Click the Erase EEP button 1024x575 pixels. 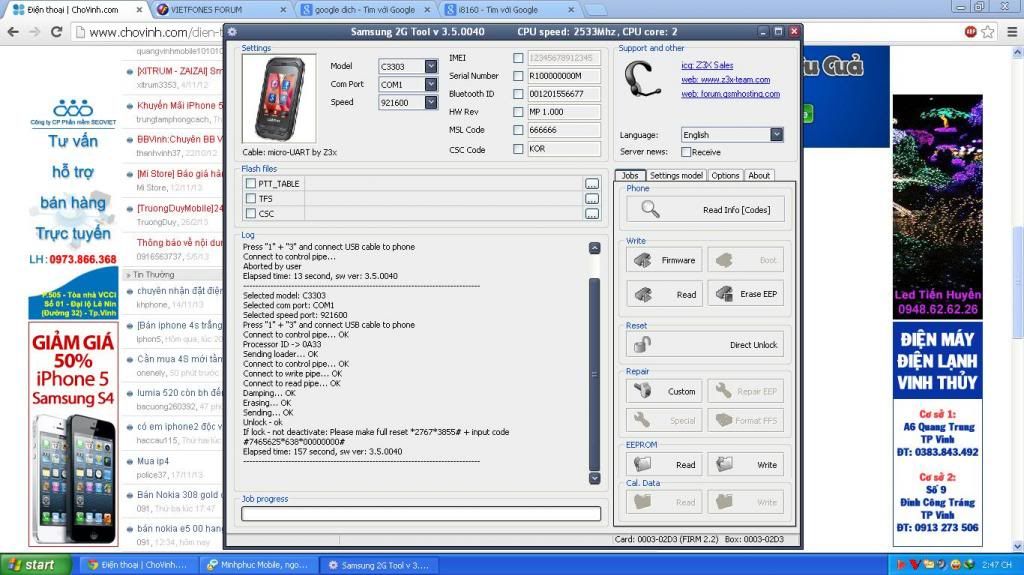(x=745, y=294)
